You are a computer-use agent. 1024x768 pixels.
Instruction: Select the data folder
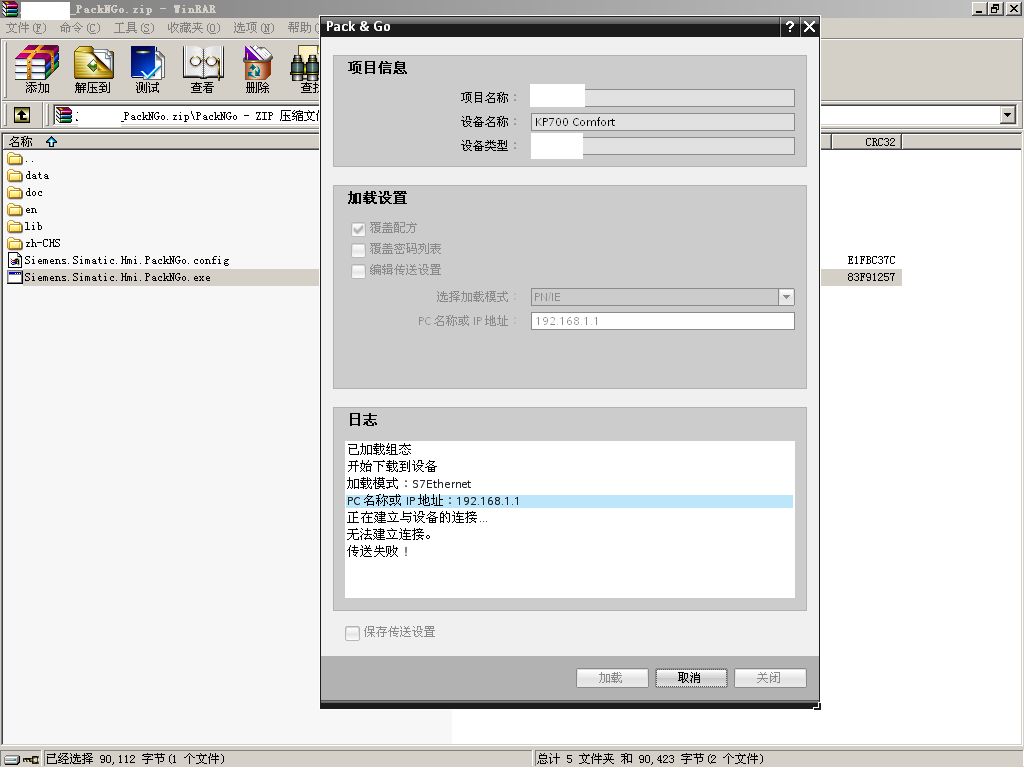click(28, 176)
